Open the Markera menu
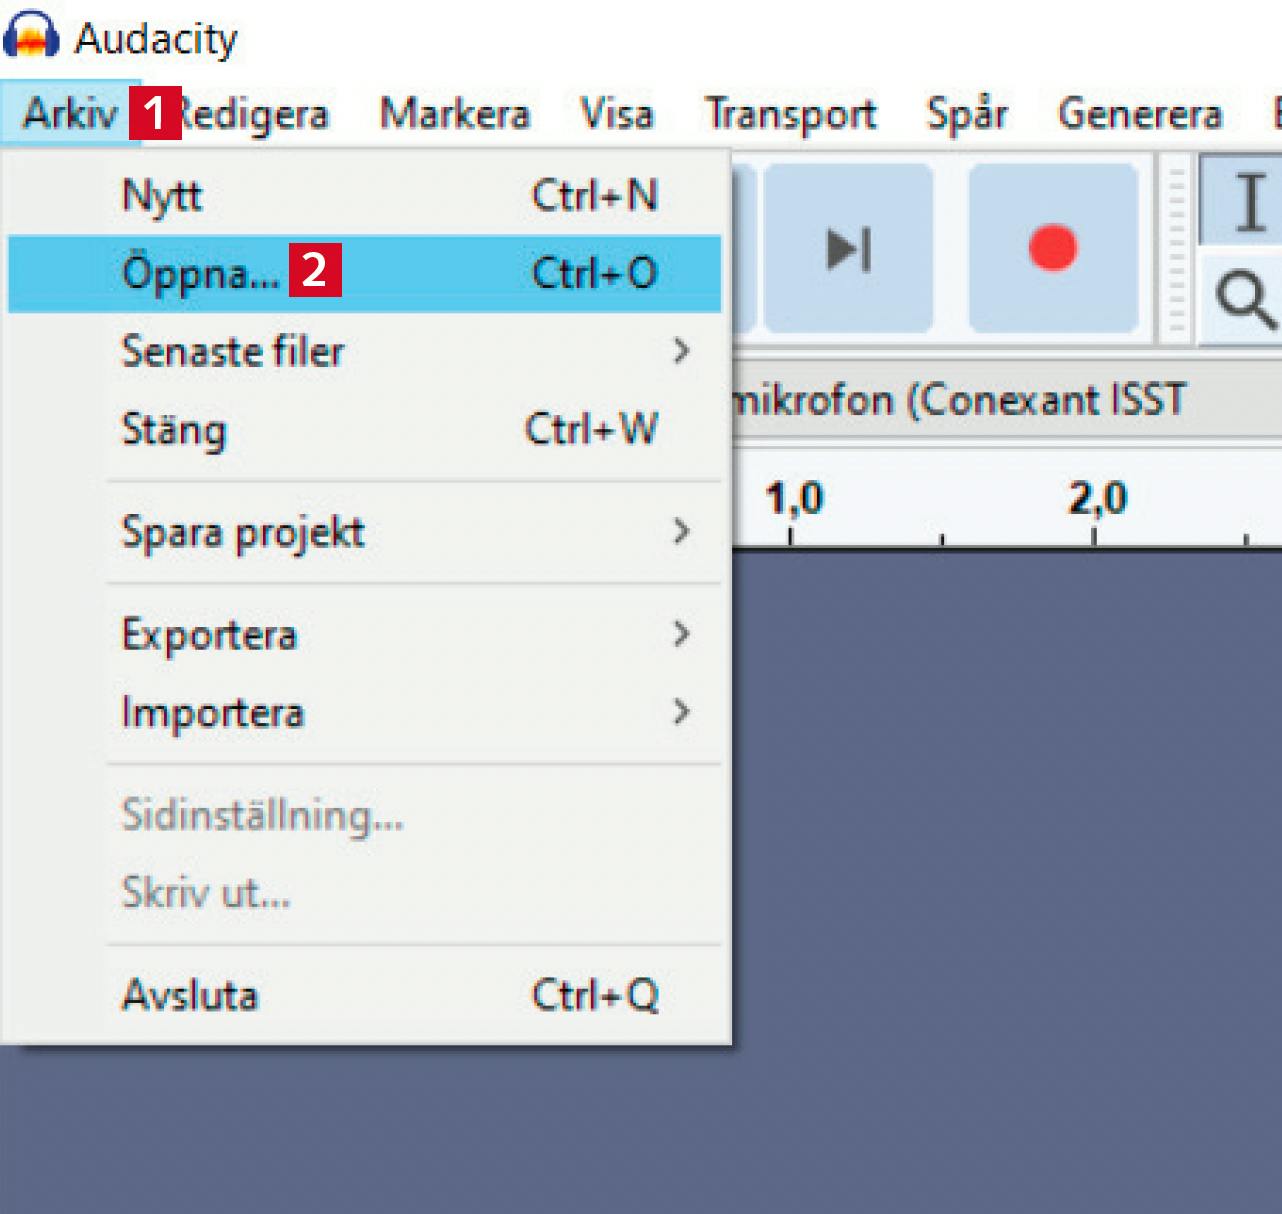The height and width of the screenshot is (1214, 1282). (x=454, y=114)
